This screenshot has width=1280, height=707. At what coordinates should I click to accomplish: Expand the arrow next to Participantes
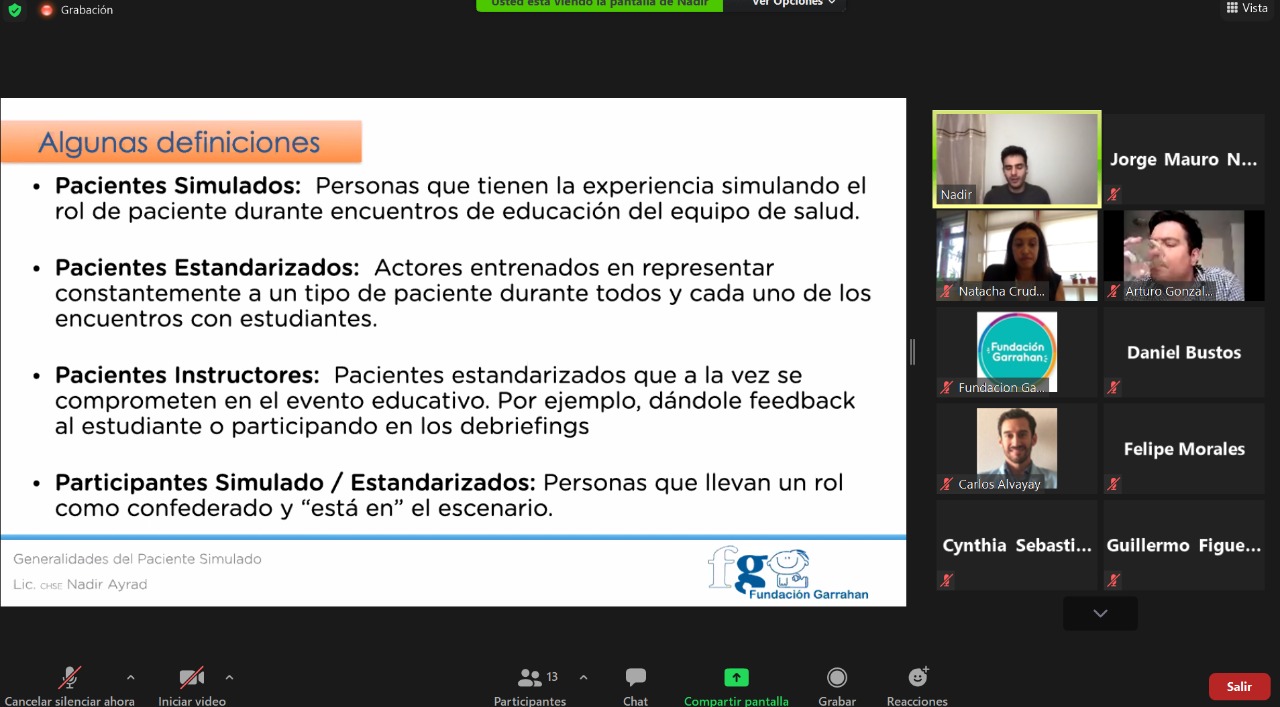[583, 677]
